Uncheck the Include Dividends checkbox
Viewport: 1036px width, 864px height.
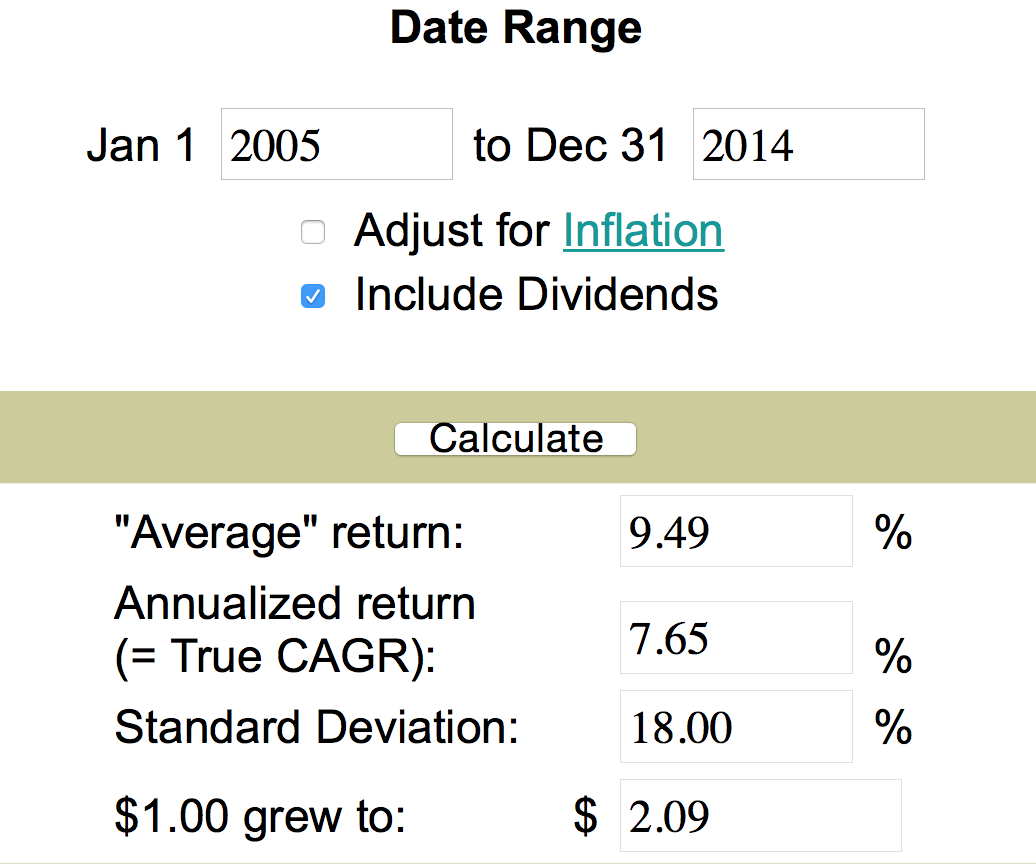pyautogui.click(x=313, y=296)
